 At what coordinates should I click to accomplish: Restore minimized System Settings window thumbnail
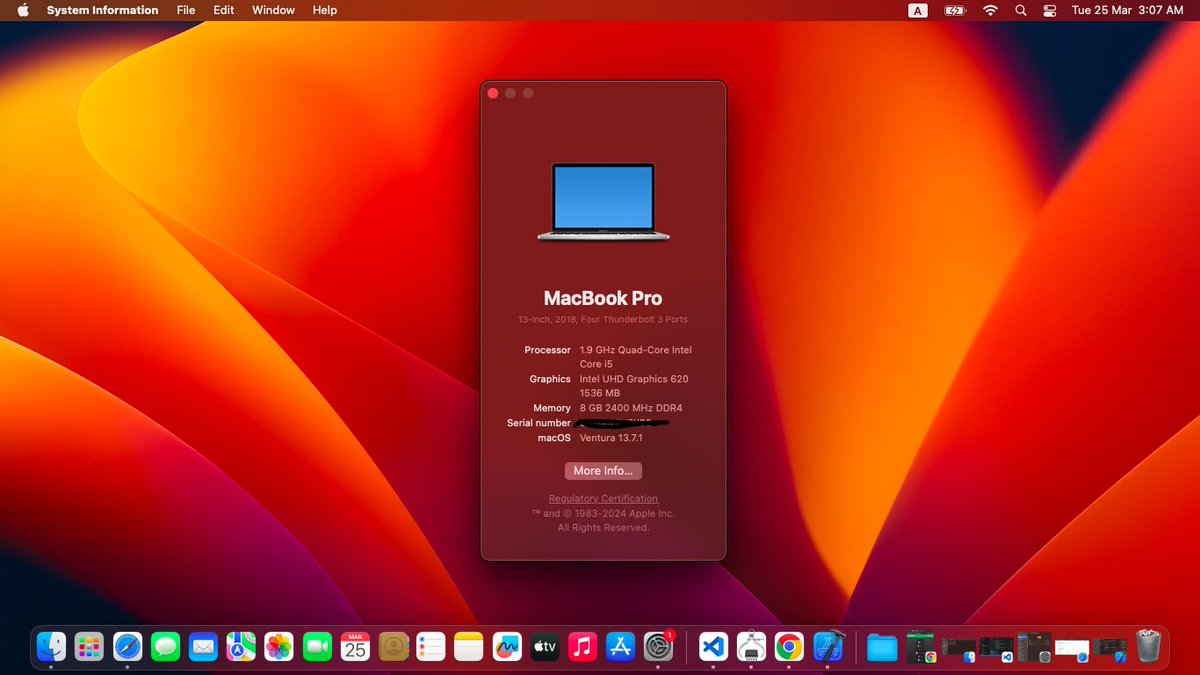click(x=1034, y=647)
